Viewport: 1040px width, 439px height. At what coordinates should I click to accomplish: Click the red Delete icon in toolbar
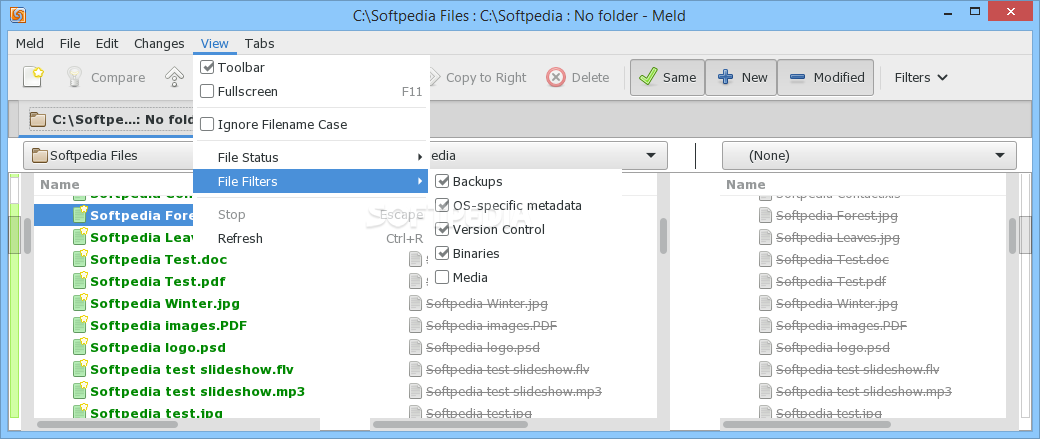(x=556, y=78)
